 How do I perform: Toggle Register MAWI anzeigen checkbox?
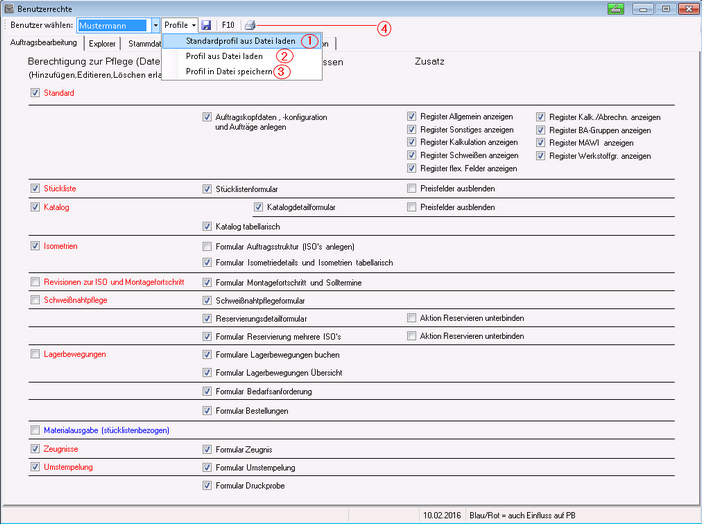pos(541,142)
